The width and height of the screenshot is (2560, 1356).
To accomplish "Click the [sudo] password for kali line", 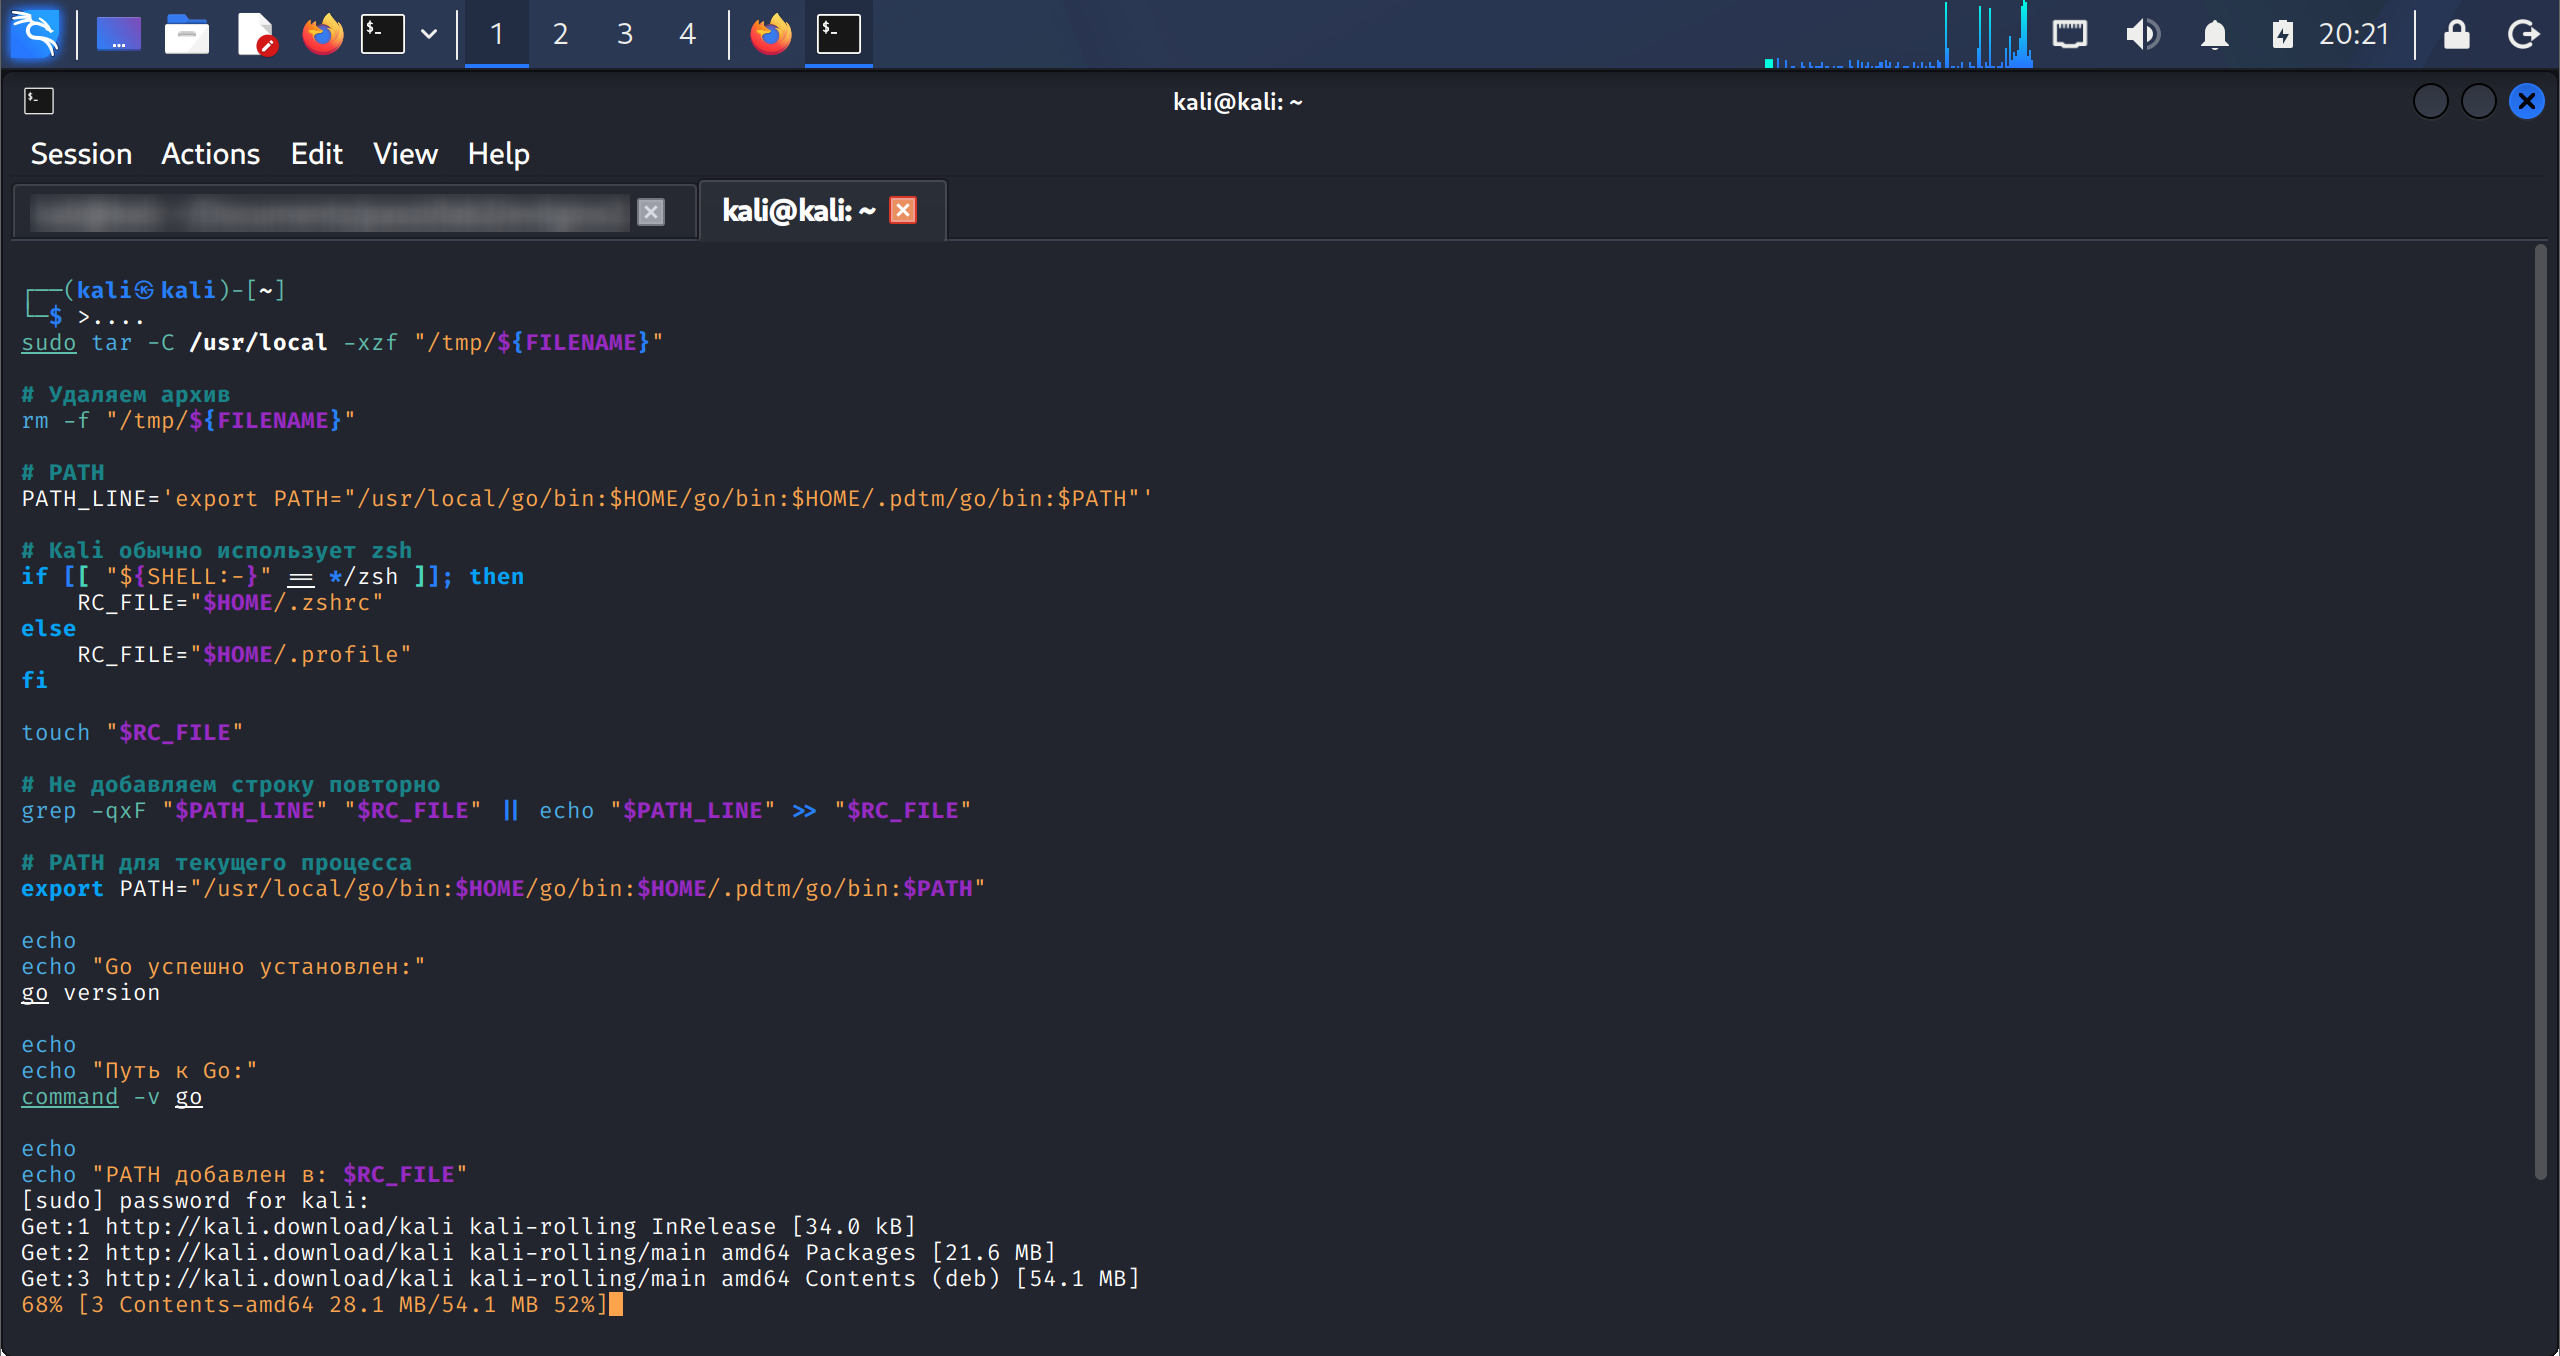I will [195, 1200].
